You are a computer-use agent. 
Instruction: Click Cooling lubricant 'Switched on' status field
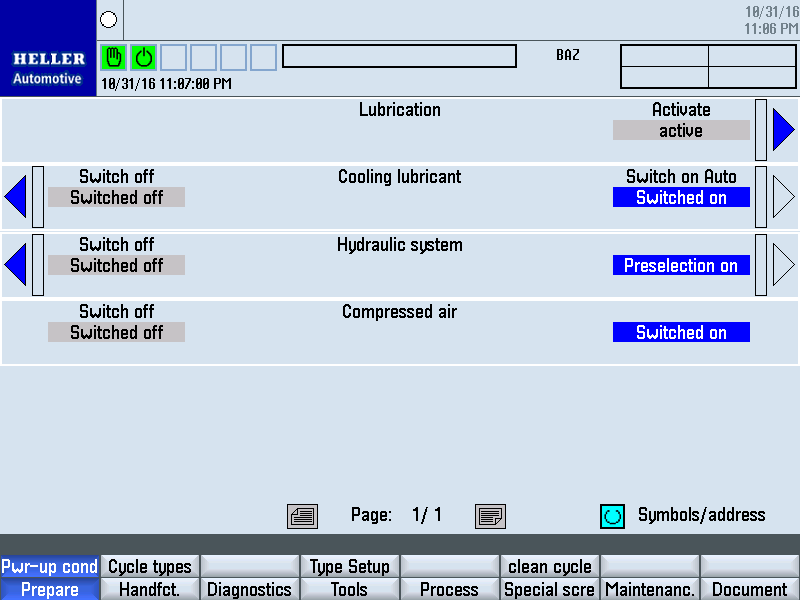(x=681, y=198)
